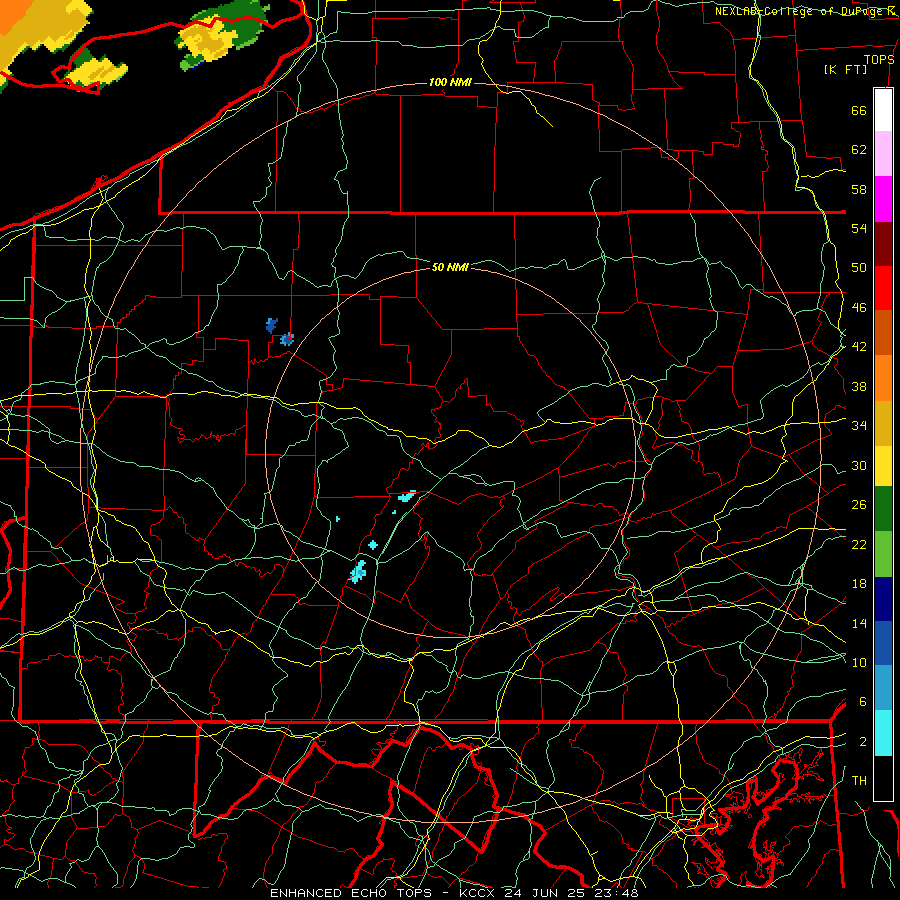This screenshot has height=900, width=900.
Task: Click the 14 value on the scale
Action: click(x=859, y=623)
